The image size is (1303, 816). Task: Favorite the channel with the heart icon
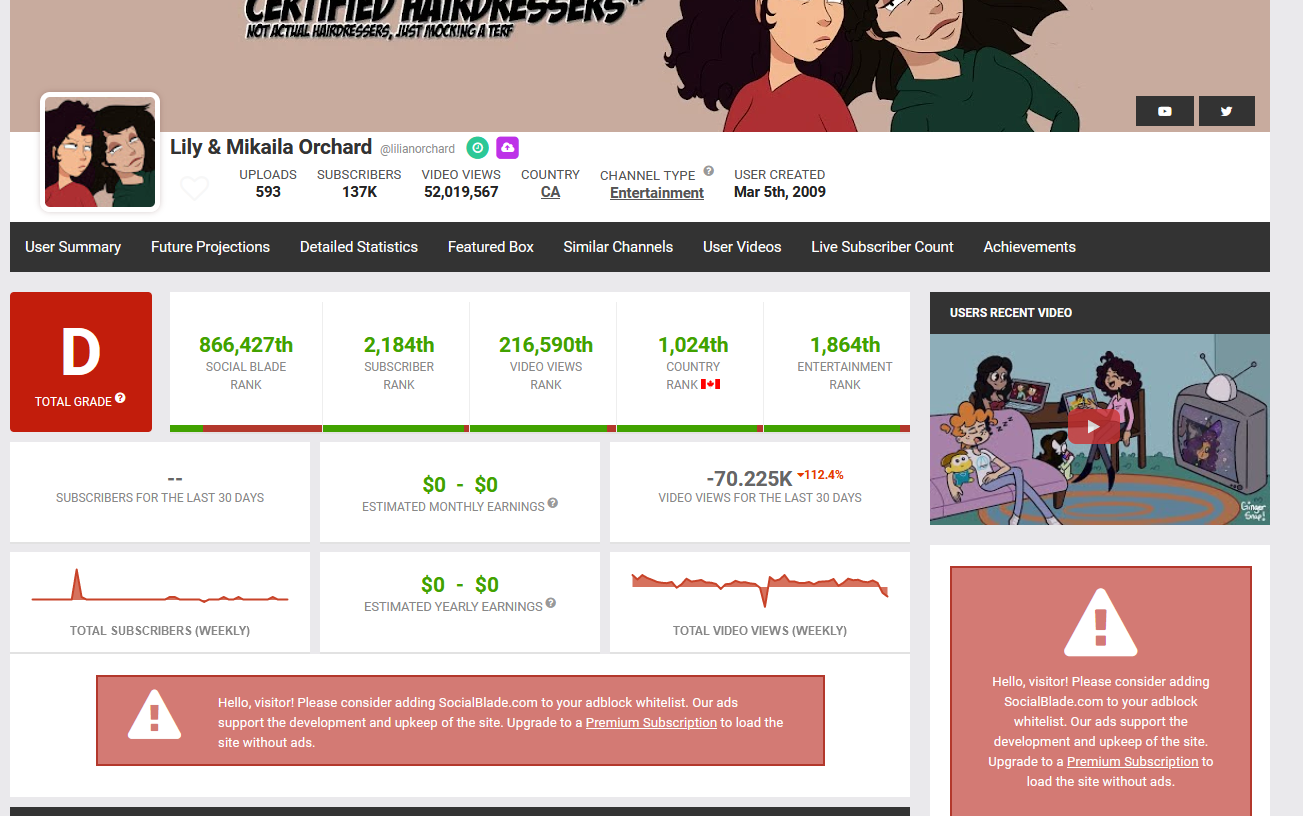194,188
